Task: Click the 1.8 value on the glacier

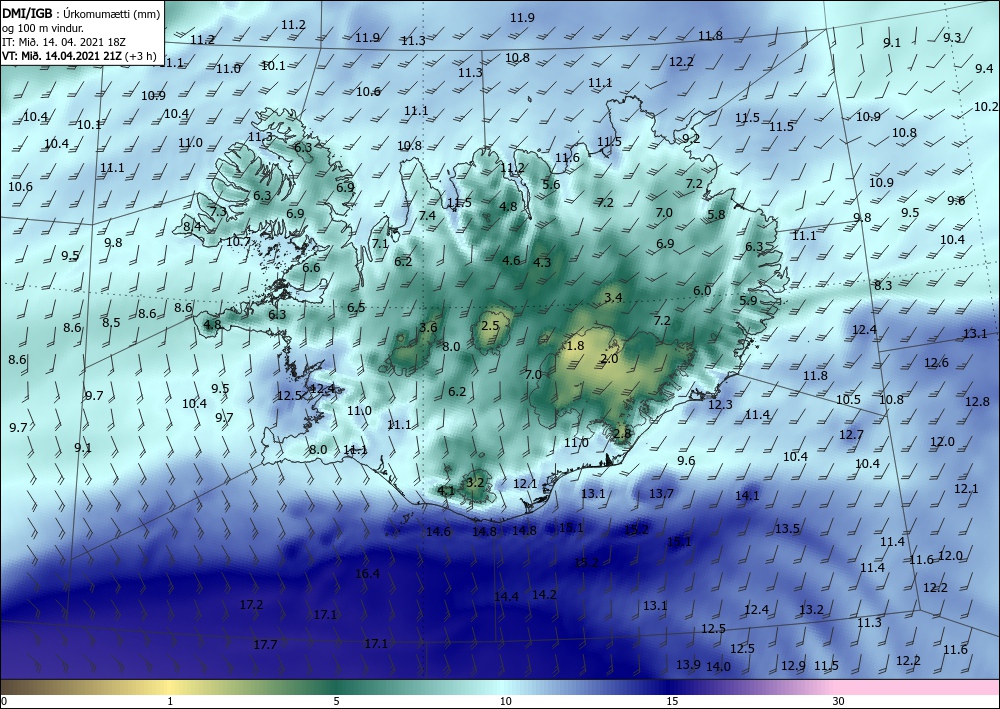Action: (575, 346)
